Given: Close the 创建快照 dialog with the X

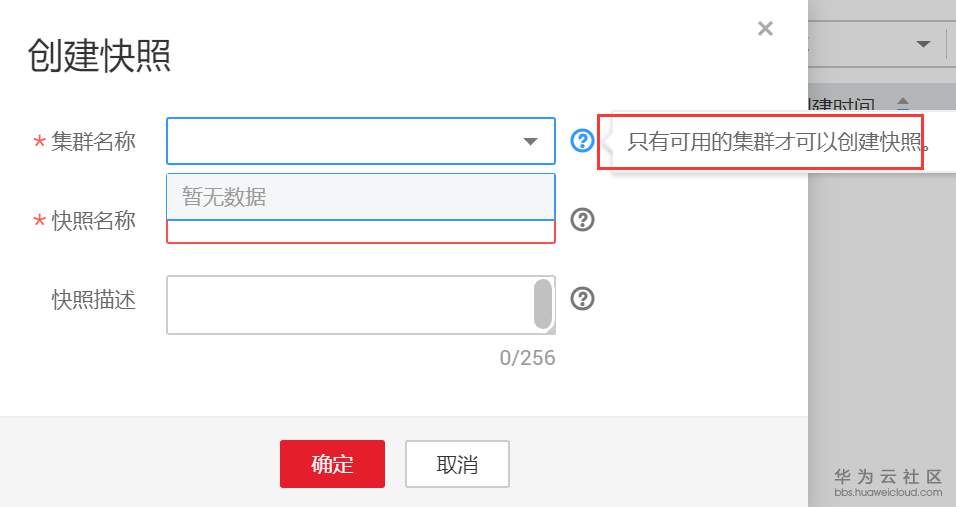Looking at the screenshot, I should (x=765, y=29).
